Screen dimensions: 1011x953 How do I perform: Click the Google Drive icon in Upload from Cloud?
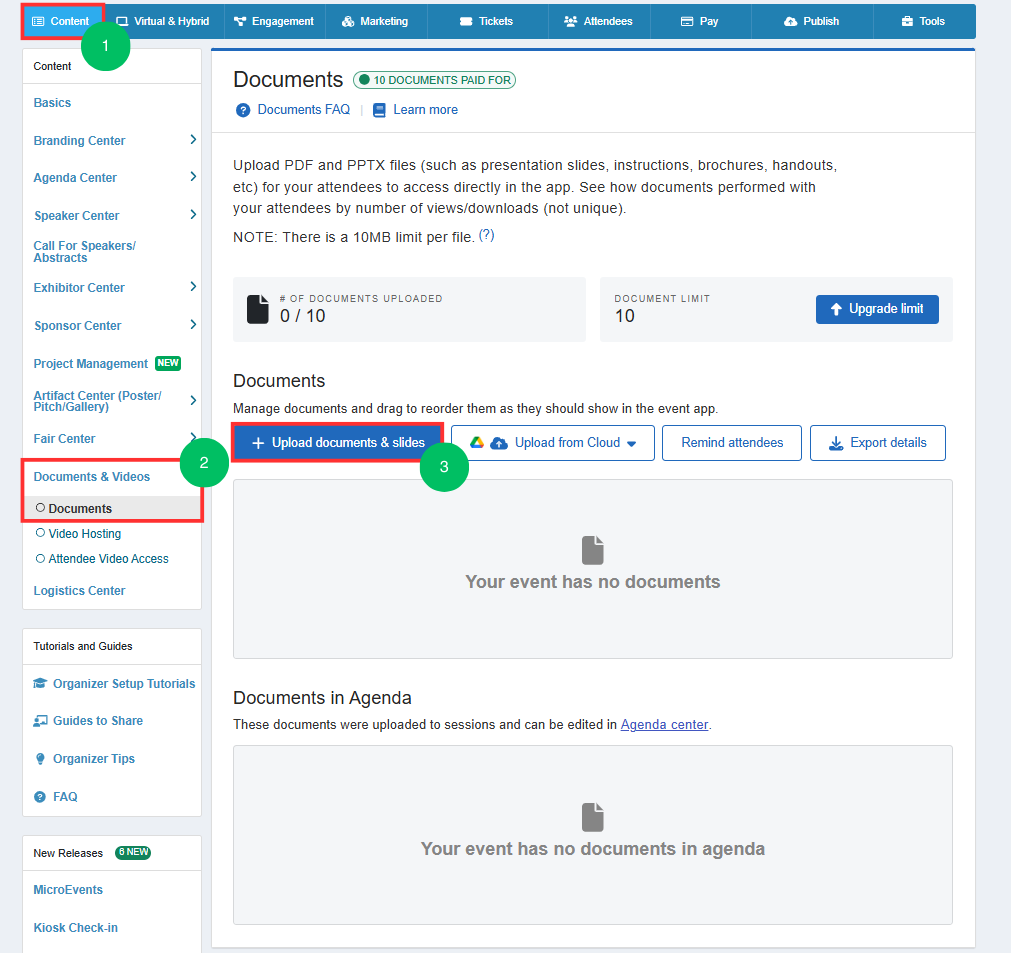(477, 443)
